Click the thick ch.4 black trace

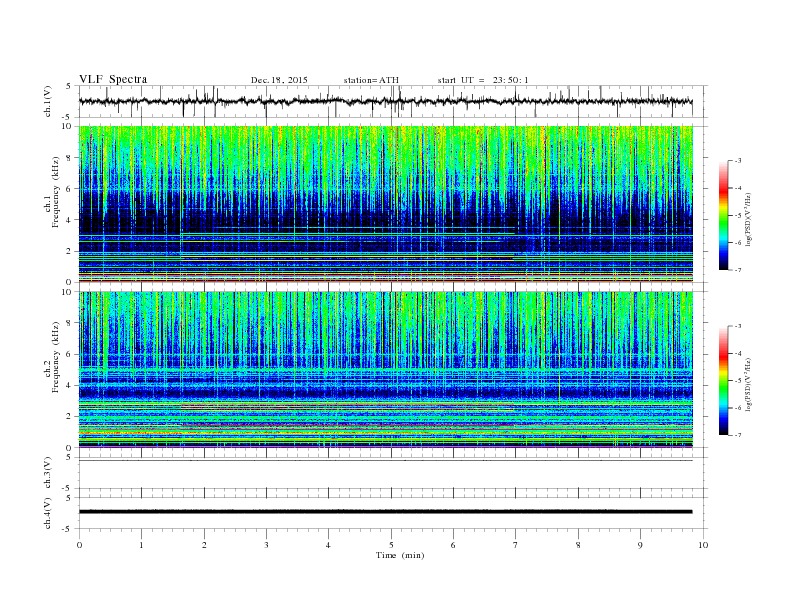[x=385, y=512]
